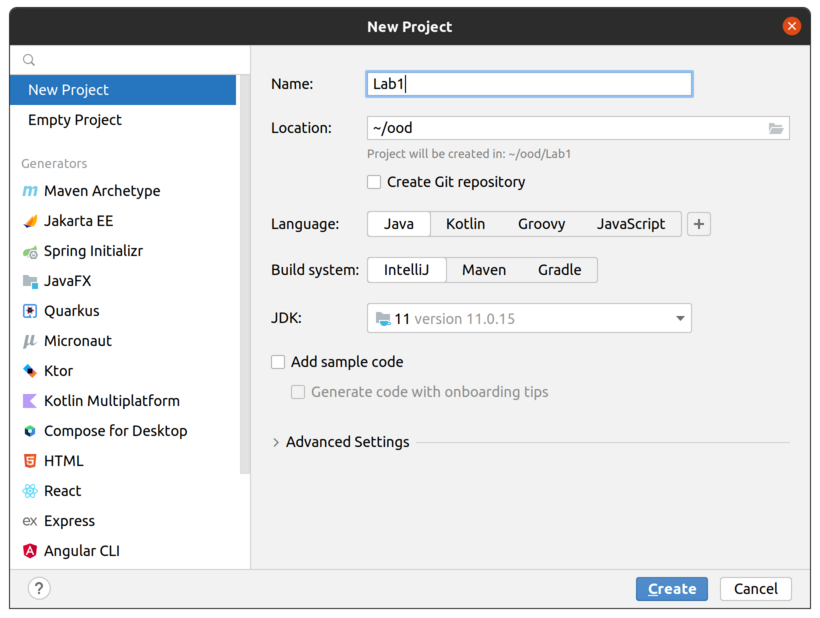
Task: Open help with the question mark button
Action: 39,589
